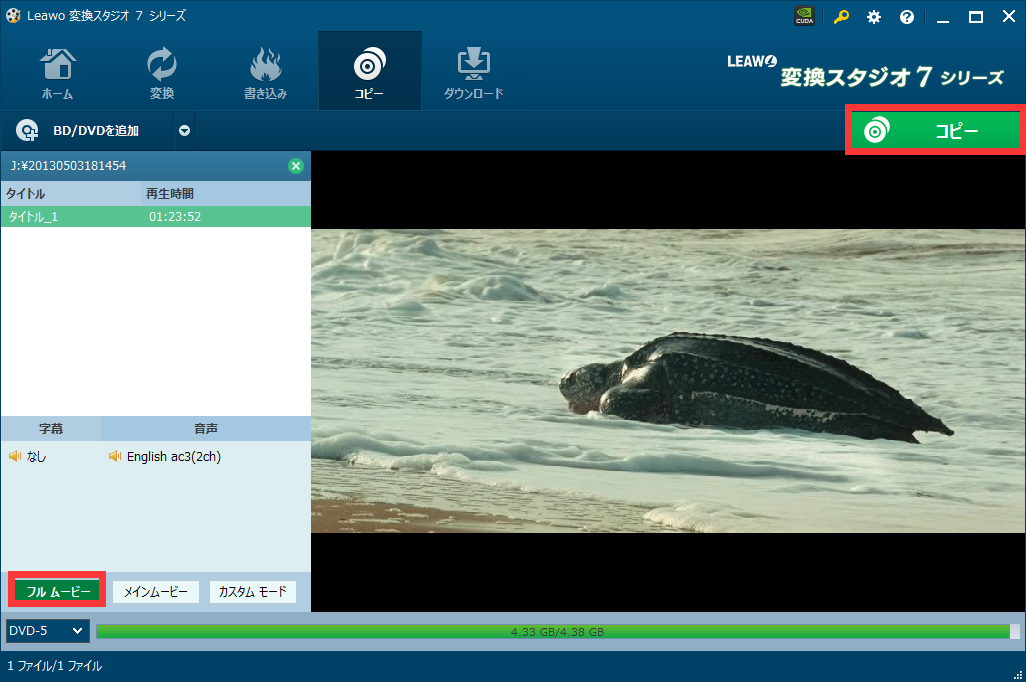The image size is (1026, 682).
Task: Click the 4.33 GB/4.38 GB capacity bar
Action: coord(557,632)
